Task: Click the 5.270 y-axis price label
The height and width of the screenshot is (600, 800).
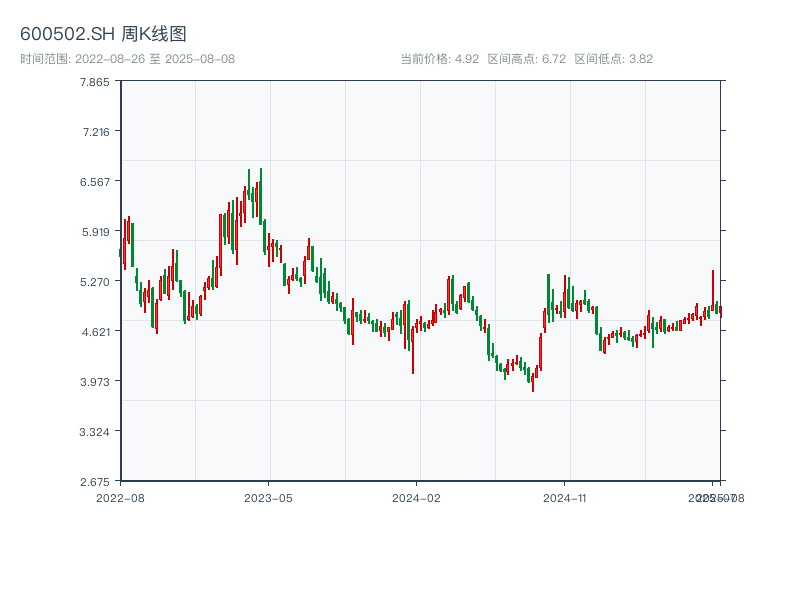Action: pos(95,282)
